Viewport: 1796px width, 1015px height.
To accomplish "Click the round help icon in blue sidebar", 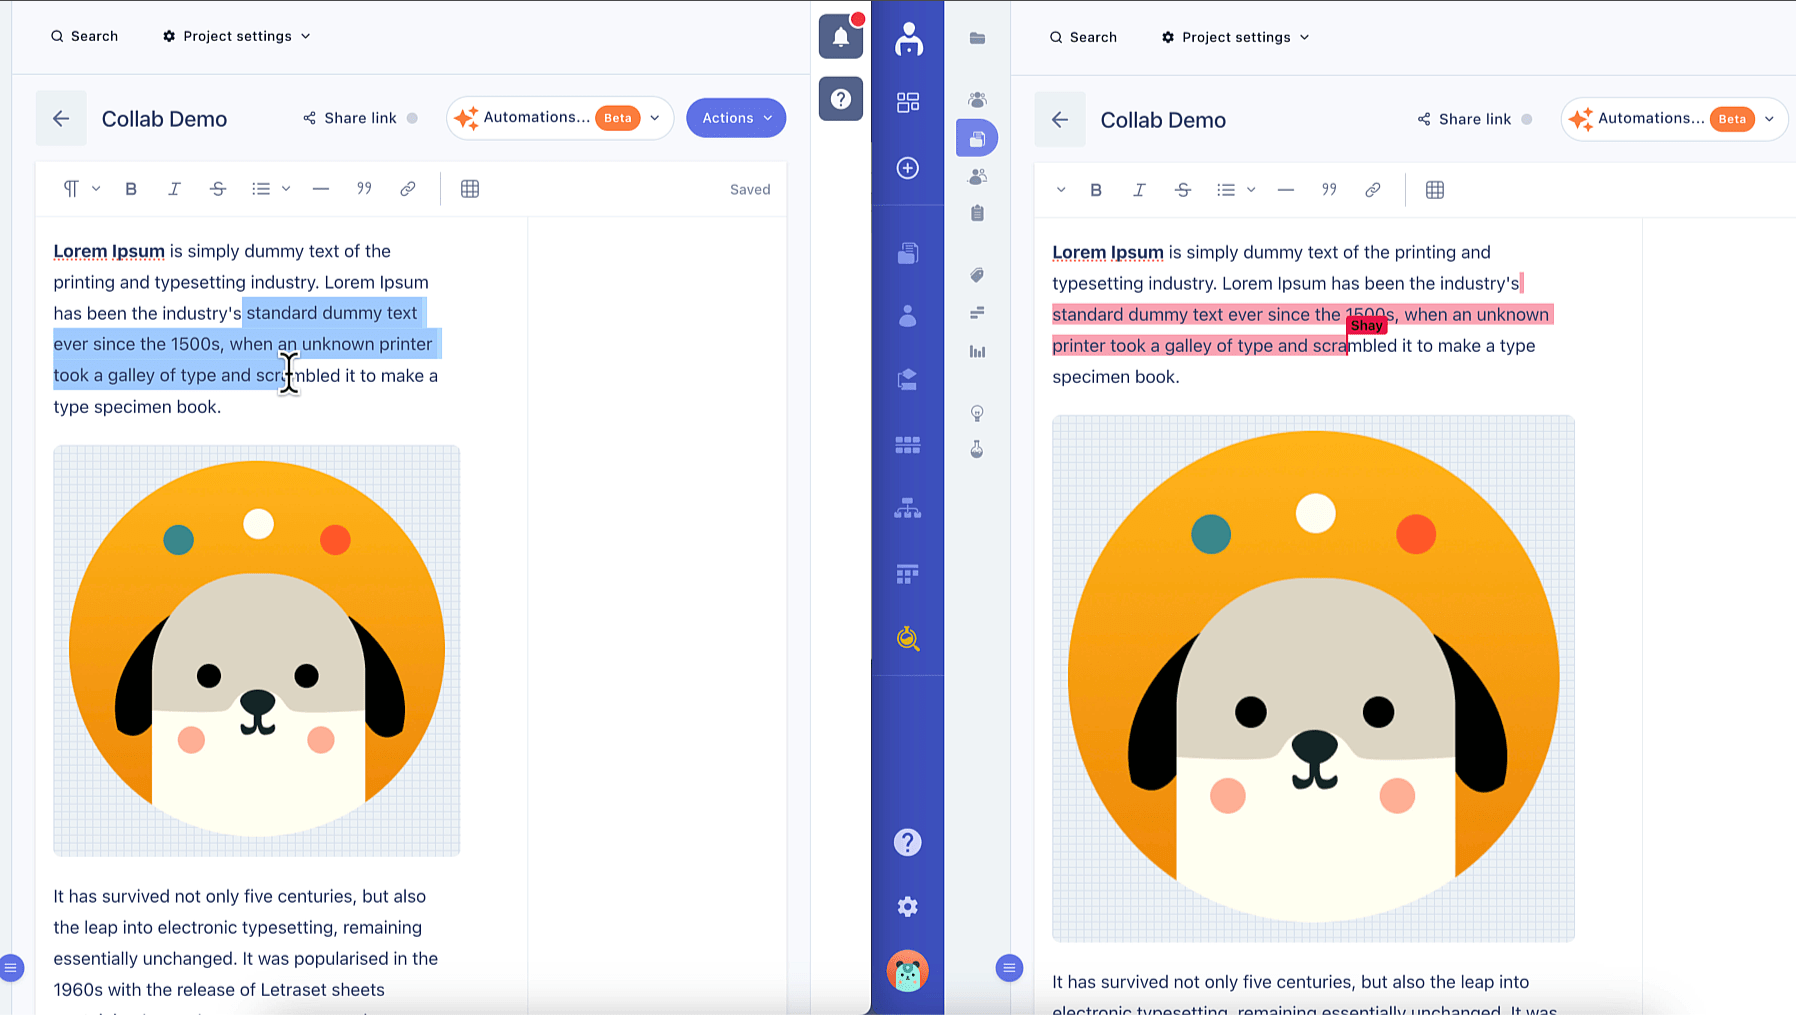I will (x=908, y=843).
